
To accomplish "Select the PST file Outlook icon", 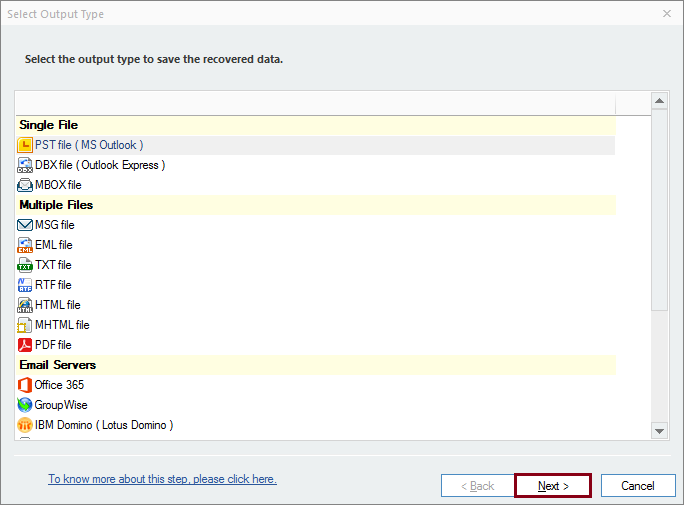I will click(25, 145).
